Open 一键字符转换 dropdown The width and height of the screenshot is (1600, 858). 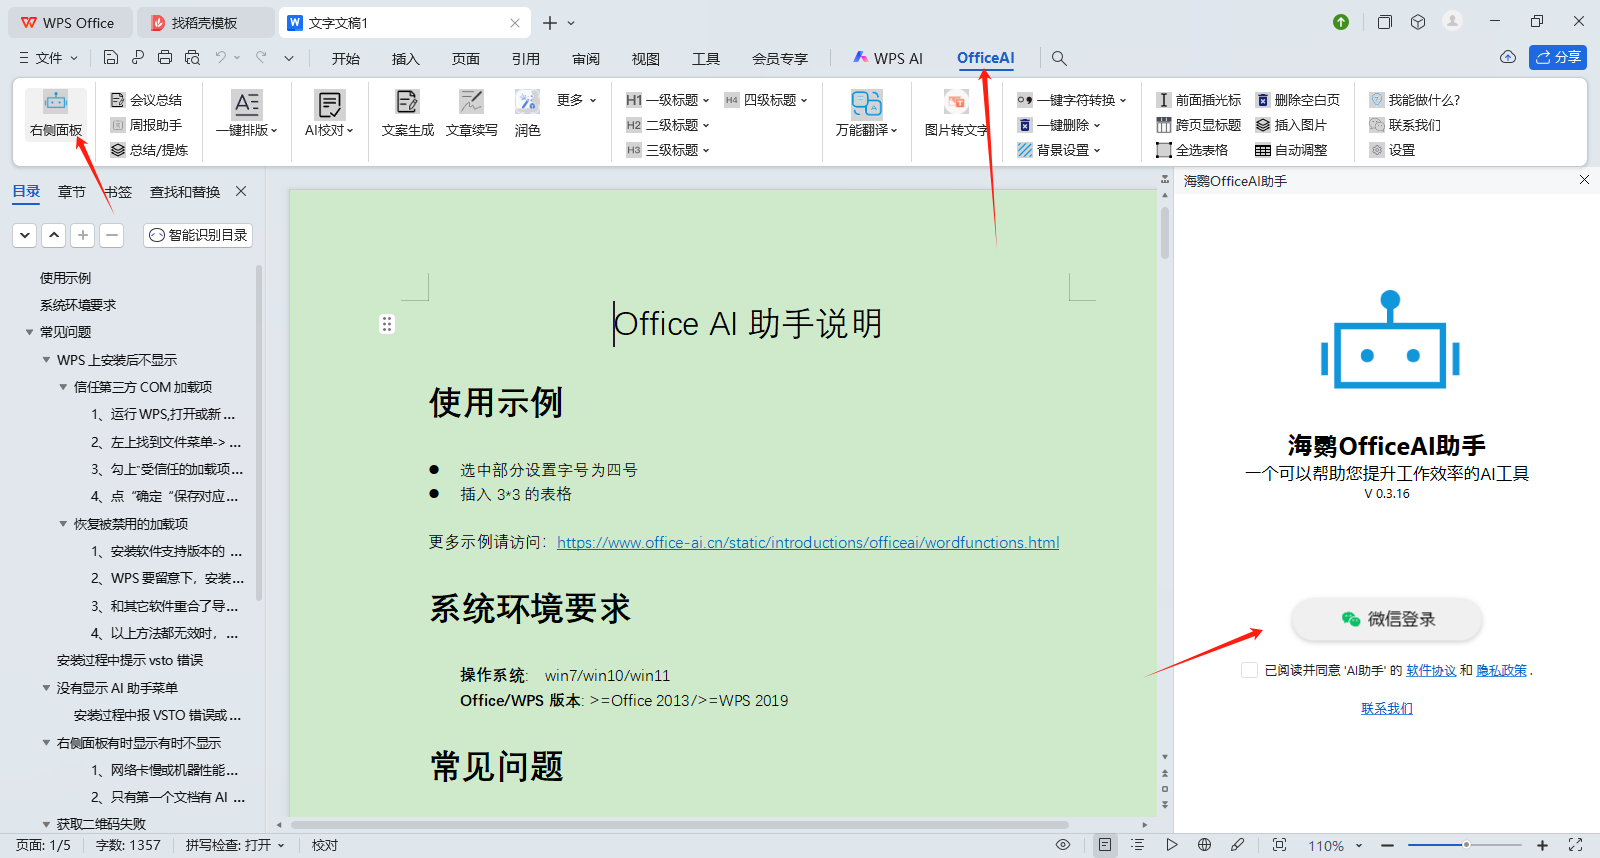tap(1071, 100)
